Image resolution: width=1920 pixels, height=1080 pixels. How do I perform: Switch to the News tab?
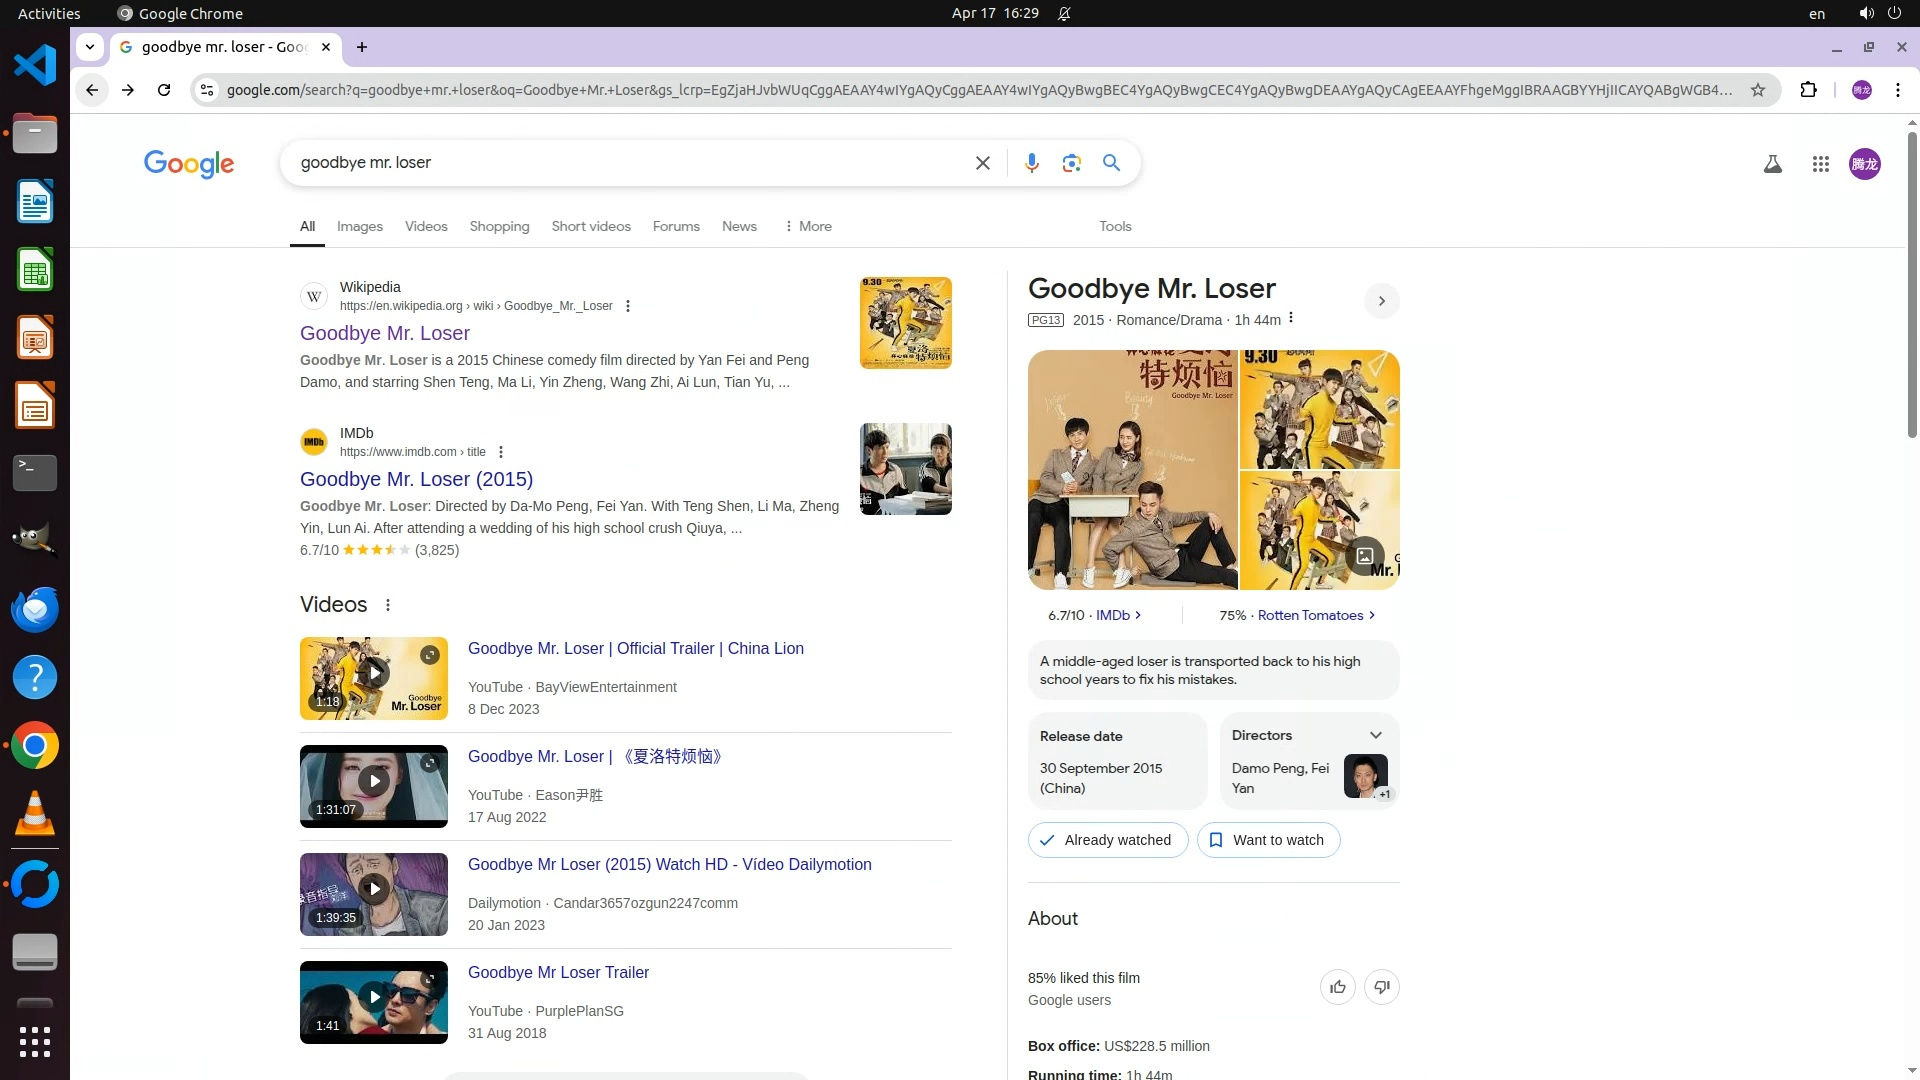[x=738, y=226]
